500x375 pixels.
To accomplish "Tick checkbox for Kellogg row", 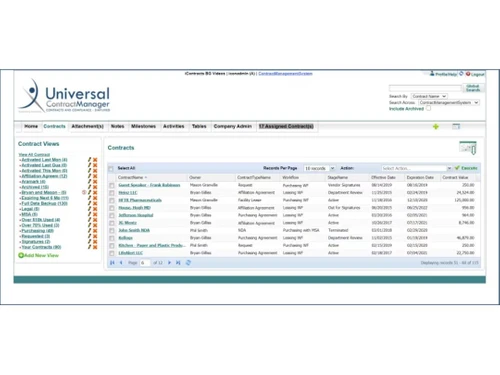I will (112, 238).
